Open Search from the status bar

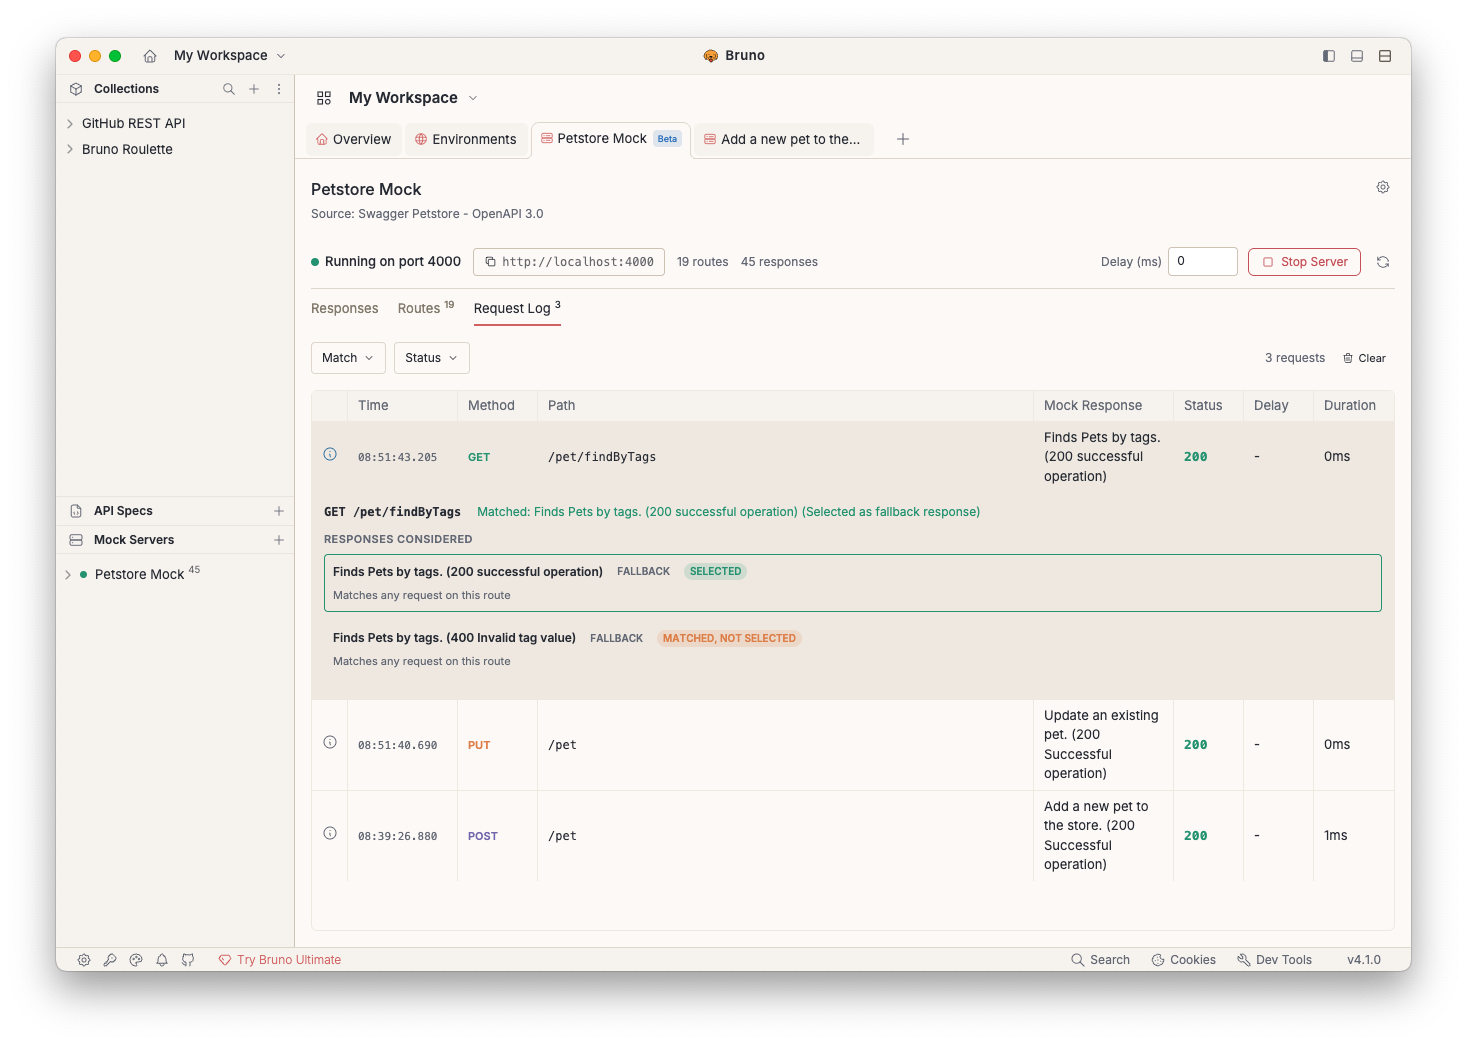(1100, 960)
